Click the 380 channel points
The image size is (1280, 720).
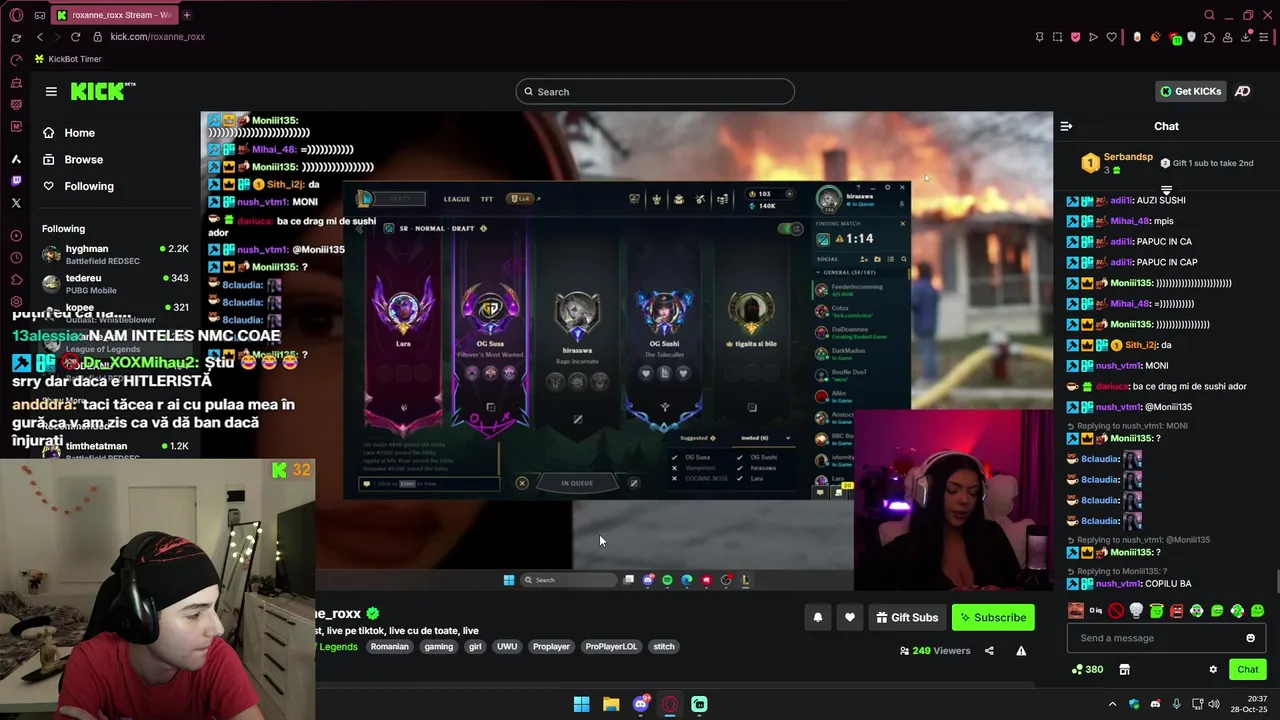pos(1087,670)
